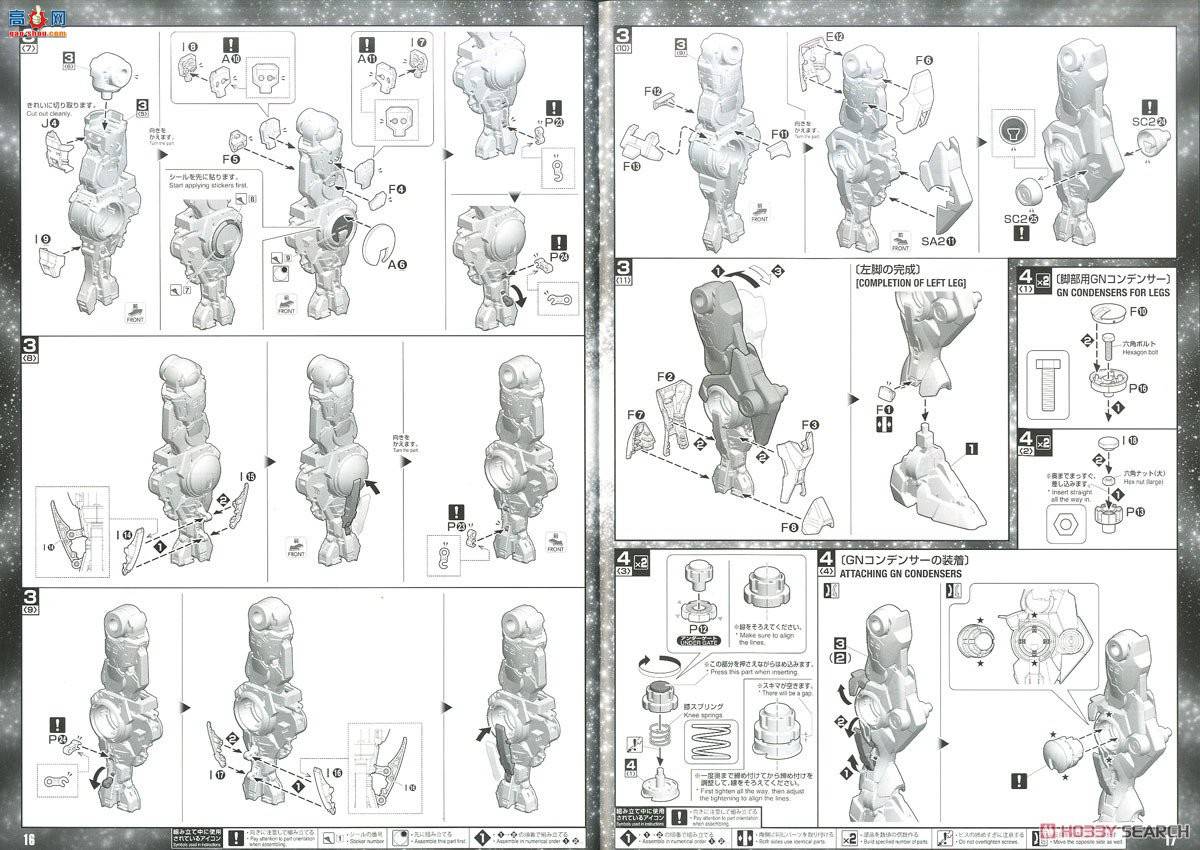The image size is (1200, 850).
Task: Click part label F3
Action: (x=808, y=425)
